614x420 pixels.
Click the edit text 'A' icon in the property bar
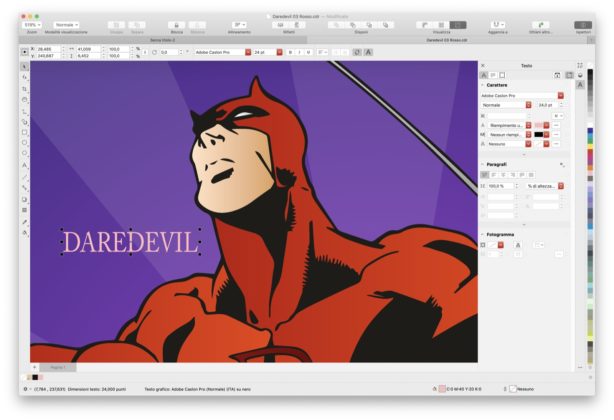368,52
